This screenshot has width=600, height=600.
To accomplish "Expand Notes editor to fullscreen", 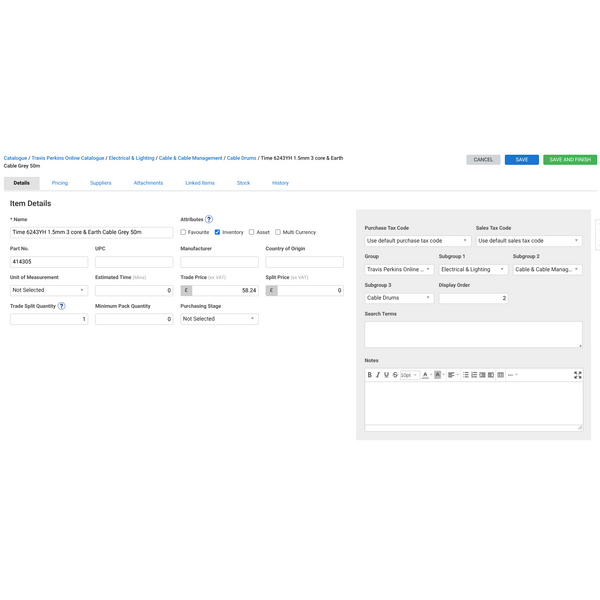I will (x=578, y=375).
